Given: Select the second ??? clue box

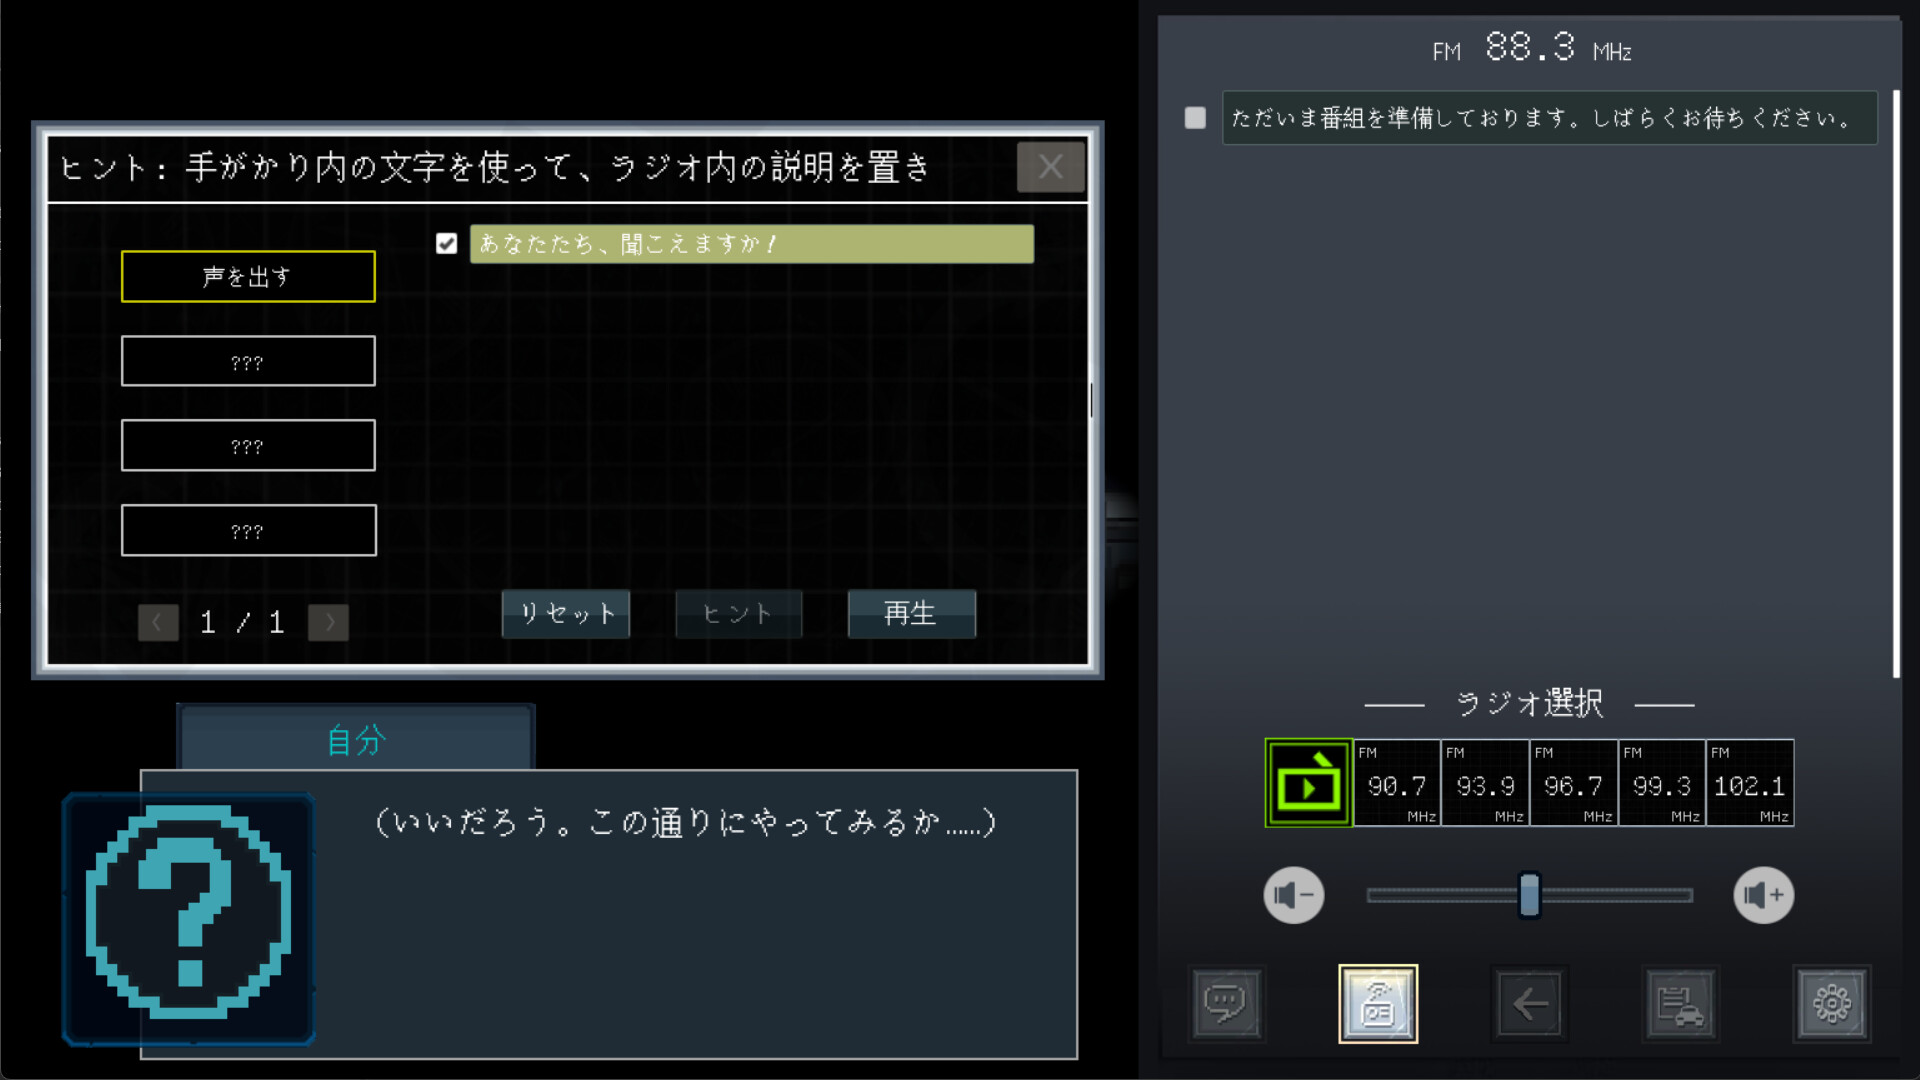Looking at the screenshot, I should (248, 361).
